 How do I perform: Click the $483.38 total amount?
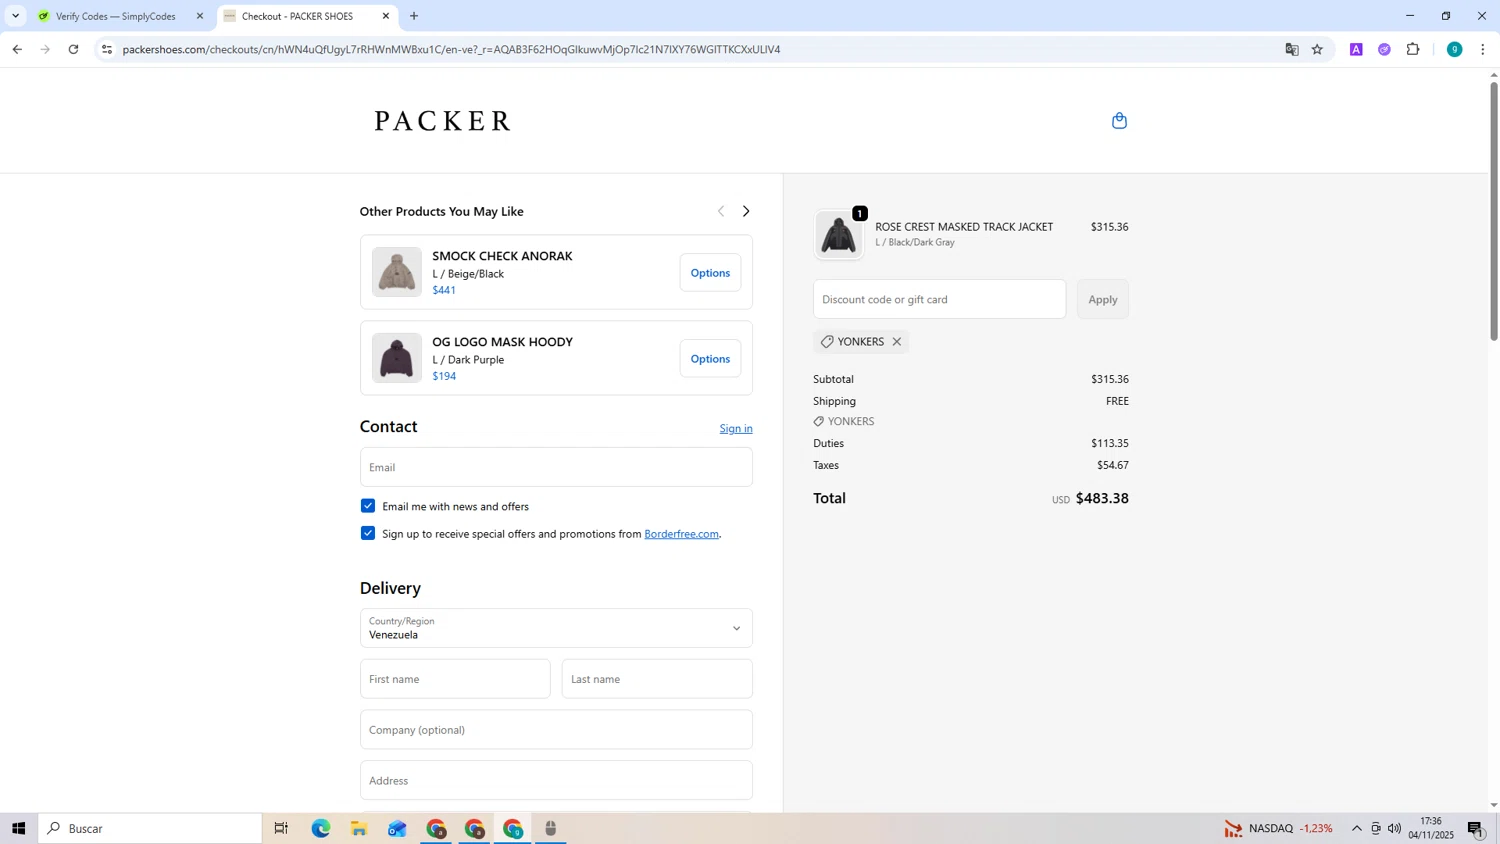point(1102,498)
